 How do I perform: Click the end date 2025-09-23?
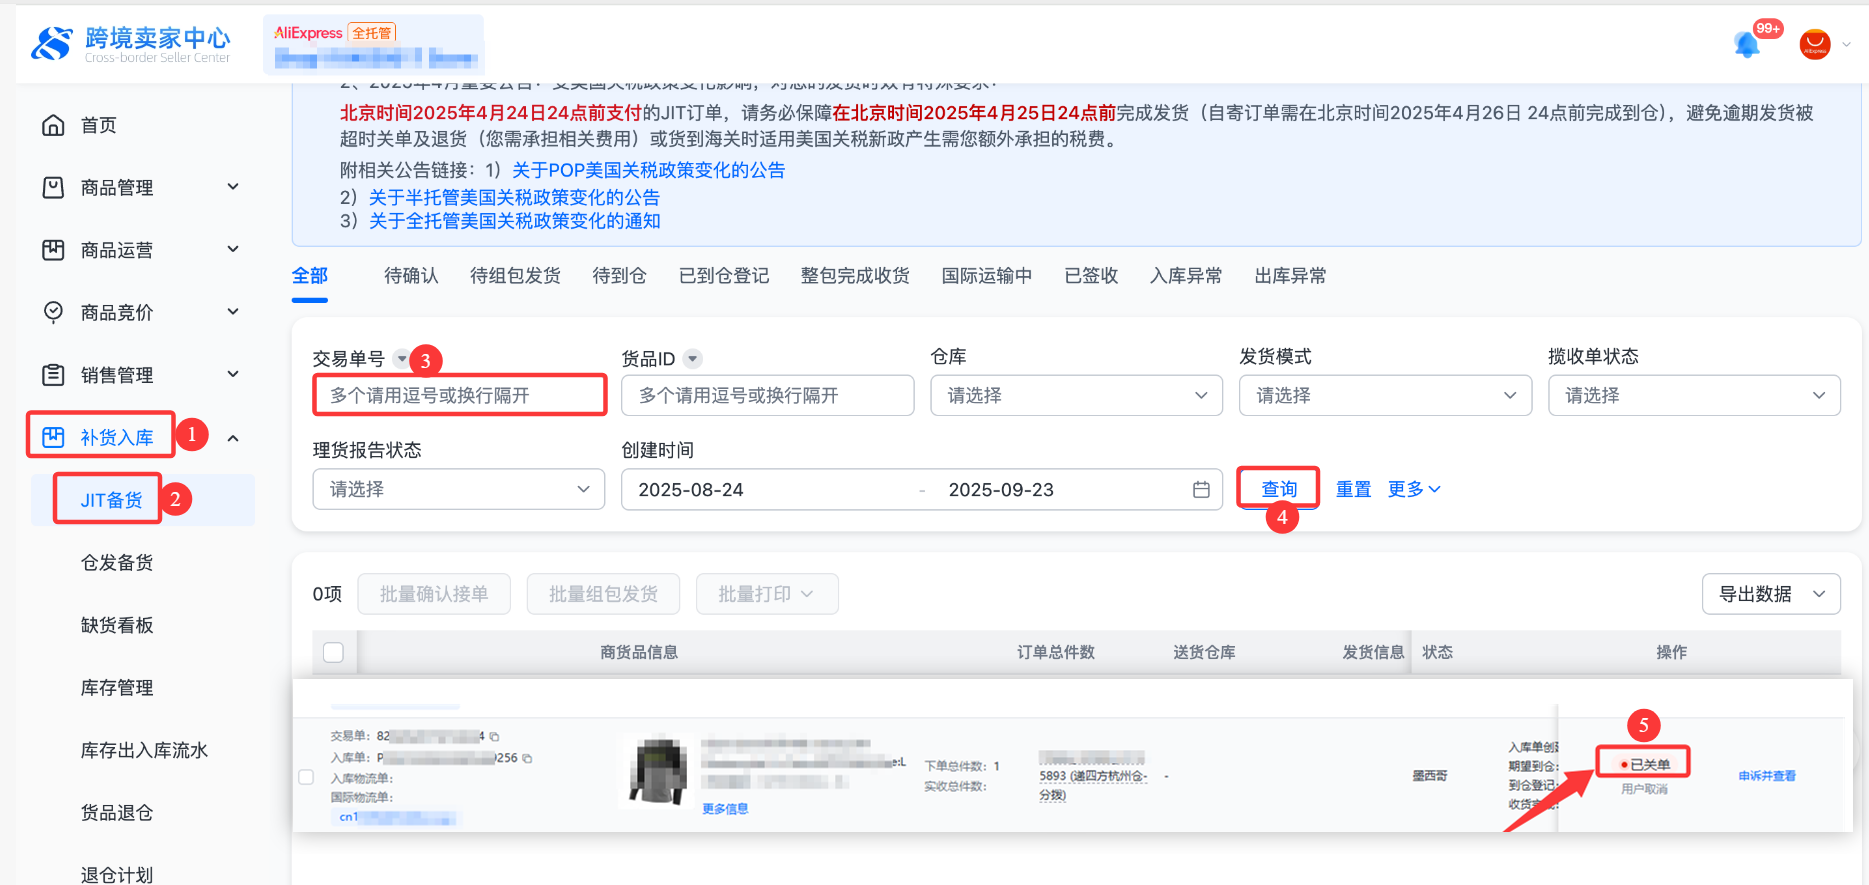pos(1001,490)
